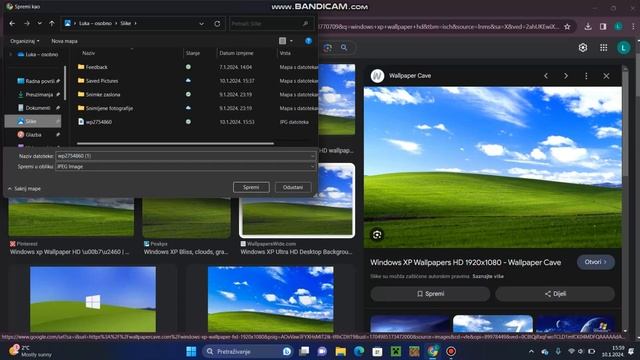
Task: Toggle Chrome side panel icon
Action: (x=603, y=27)
